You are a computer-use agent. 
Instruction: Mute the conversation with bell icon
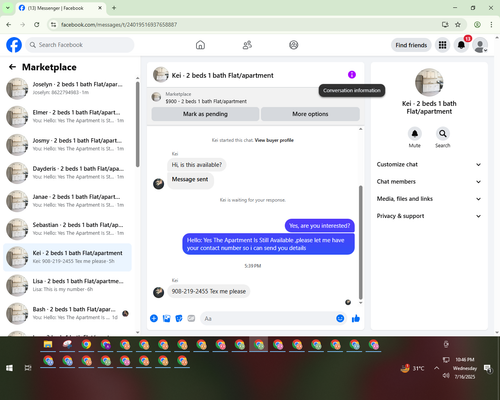(x=415, y=134)
